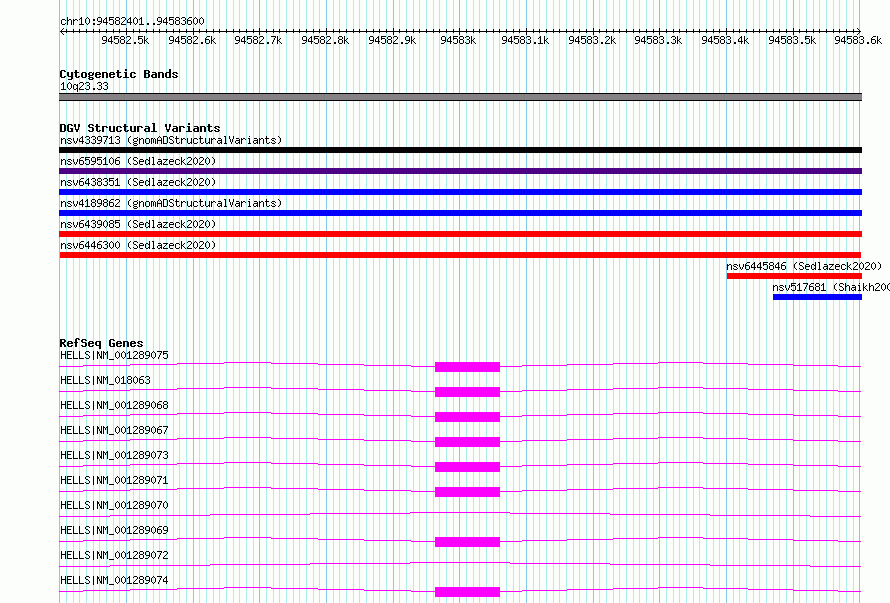890x603 pixels.
Task: Open transcript HELLS|NM_001289069 label
Action: click(x=114, y=530)
